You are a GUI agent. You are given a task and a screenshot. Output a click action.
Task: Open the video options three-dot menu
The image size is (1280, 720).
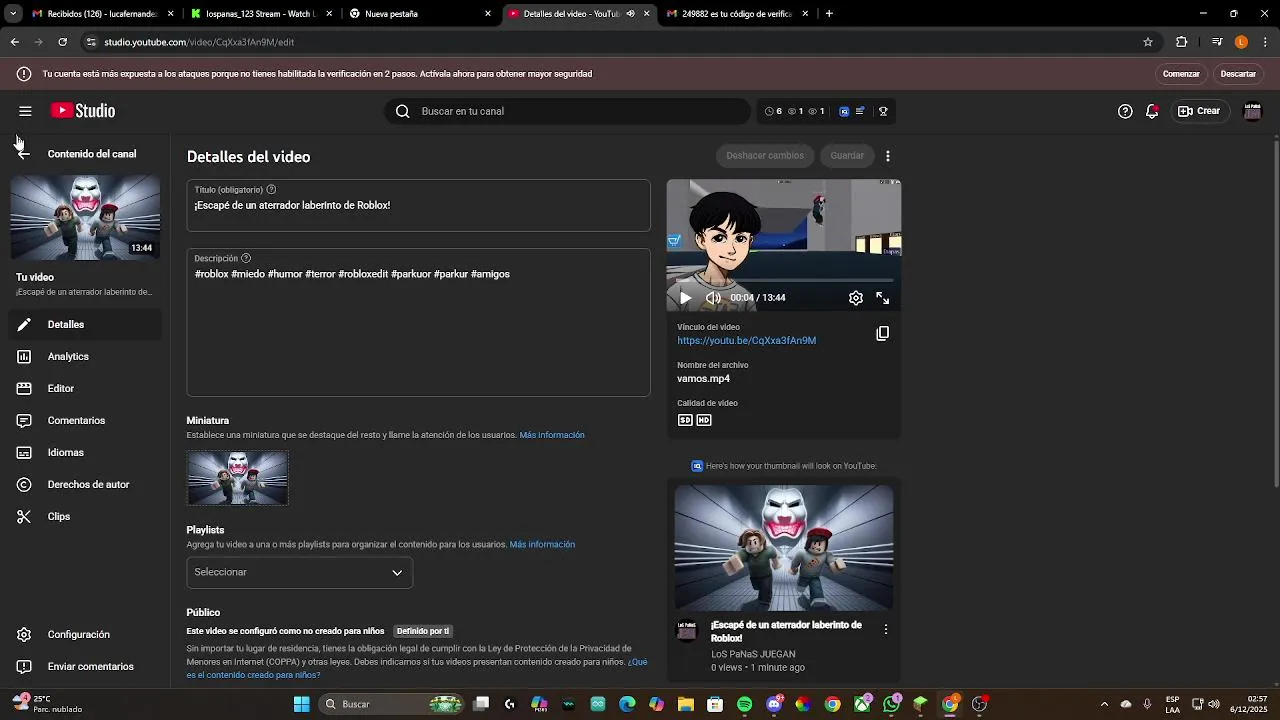point(887,156)
